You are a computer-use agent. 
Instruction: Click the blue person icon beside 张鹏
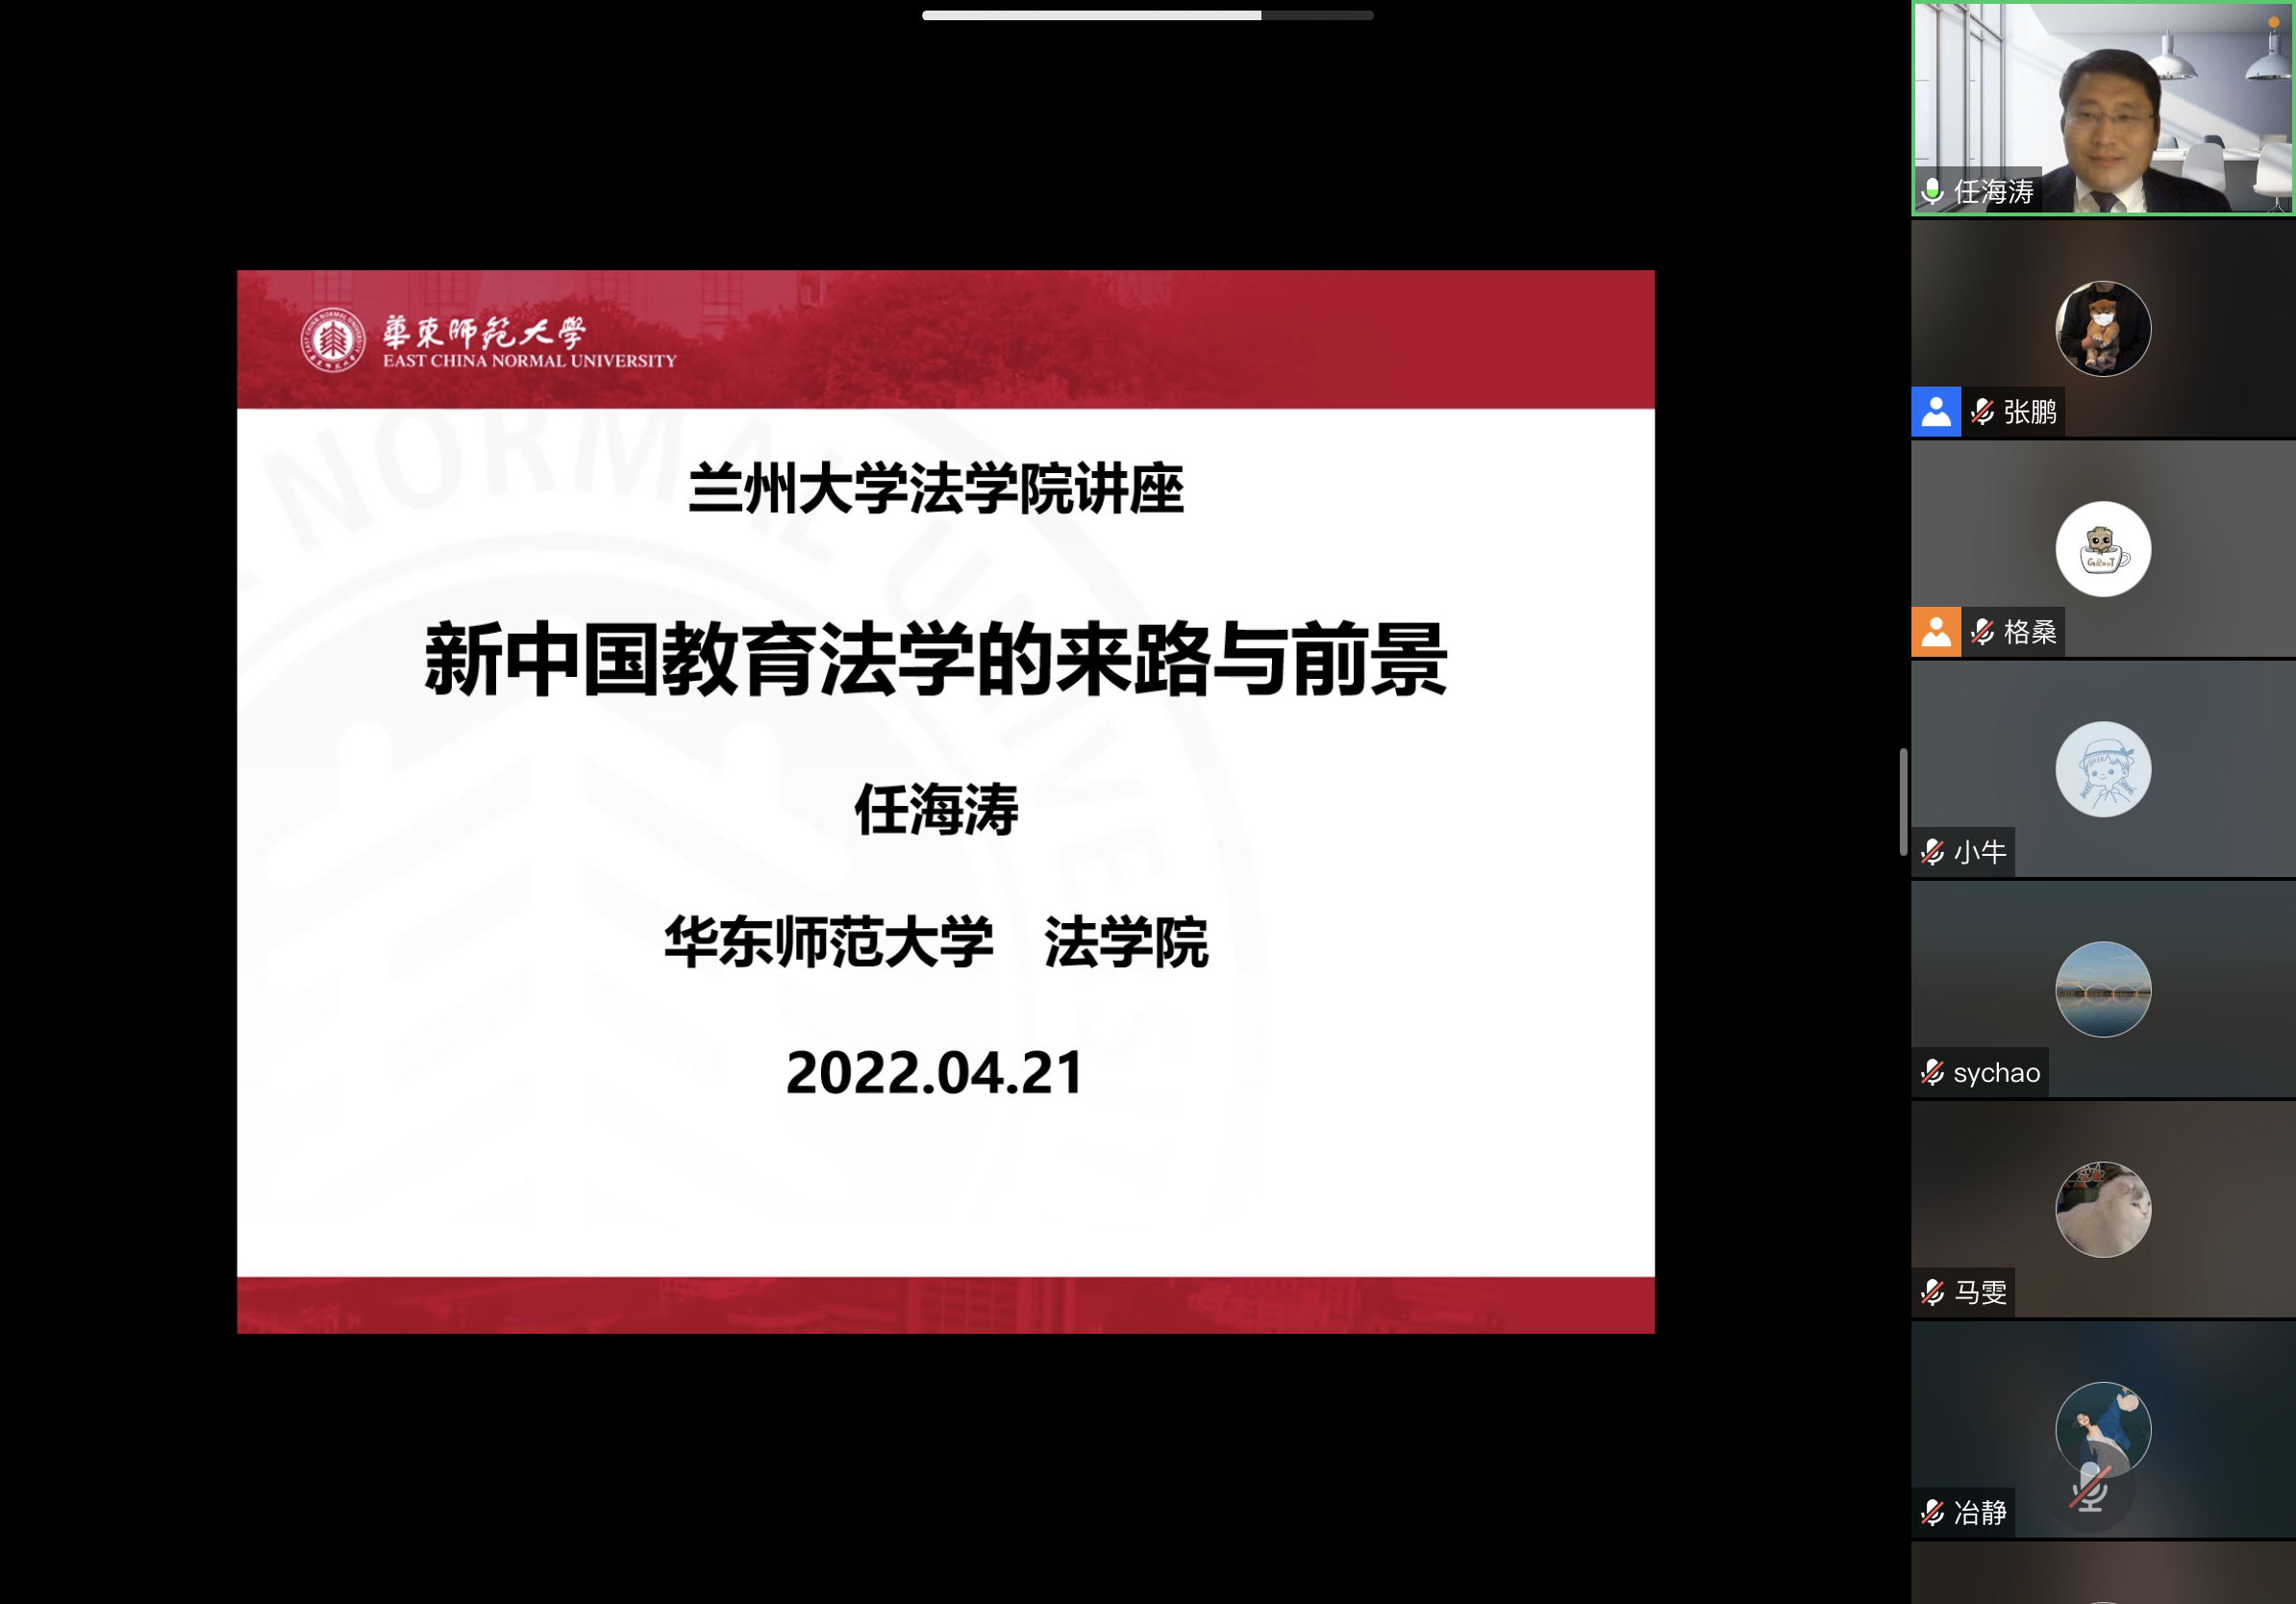(1936, 411)
